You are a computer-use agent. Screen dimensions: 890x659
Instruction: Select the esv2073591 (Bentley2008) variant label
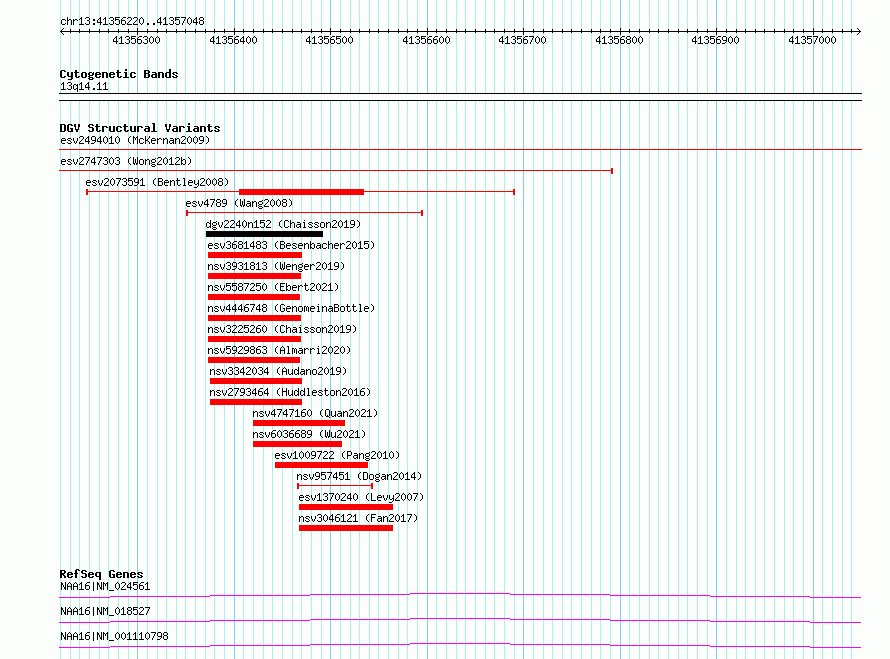pos(157,182)
